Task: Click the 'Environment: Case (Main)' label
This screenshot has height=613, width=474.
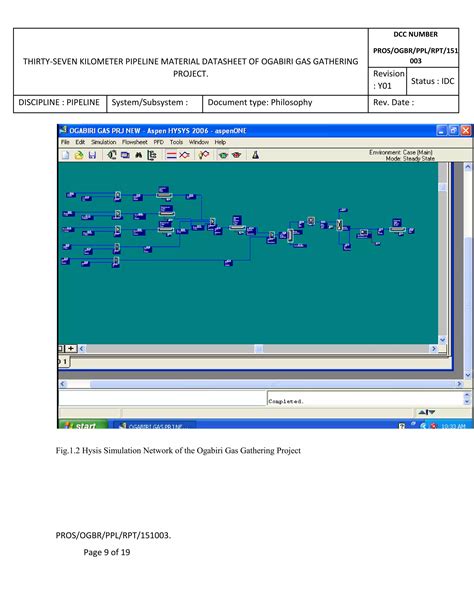Action: coord(401,152)
